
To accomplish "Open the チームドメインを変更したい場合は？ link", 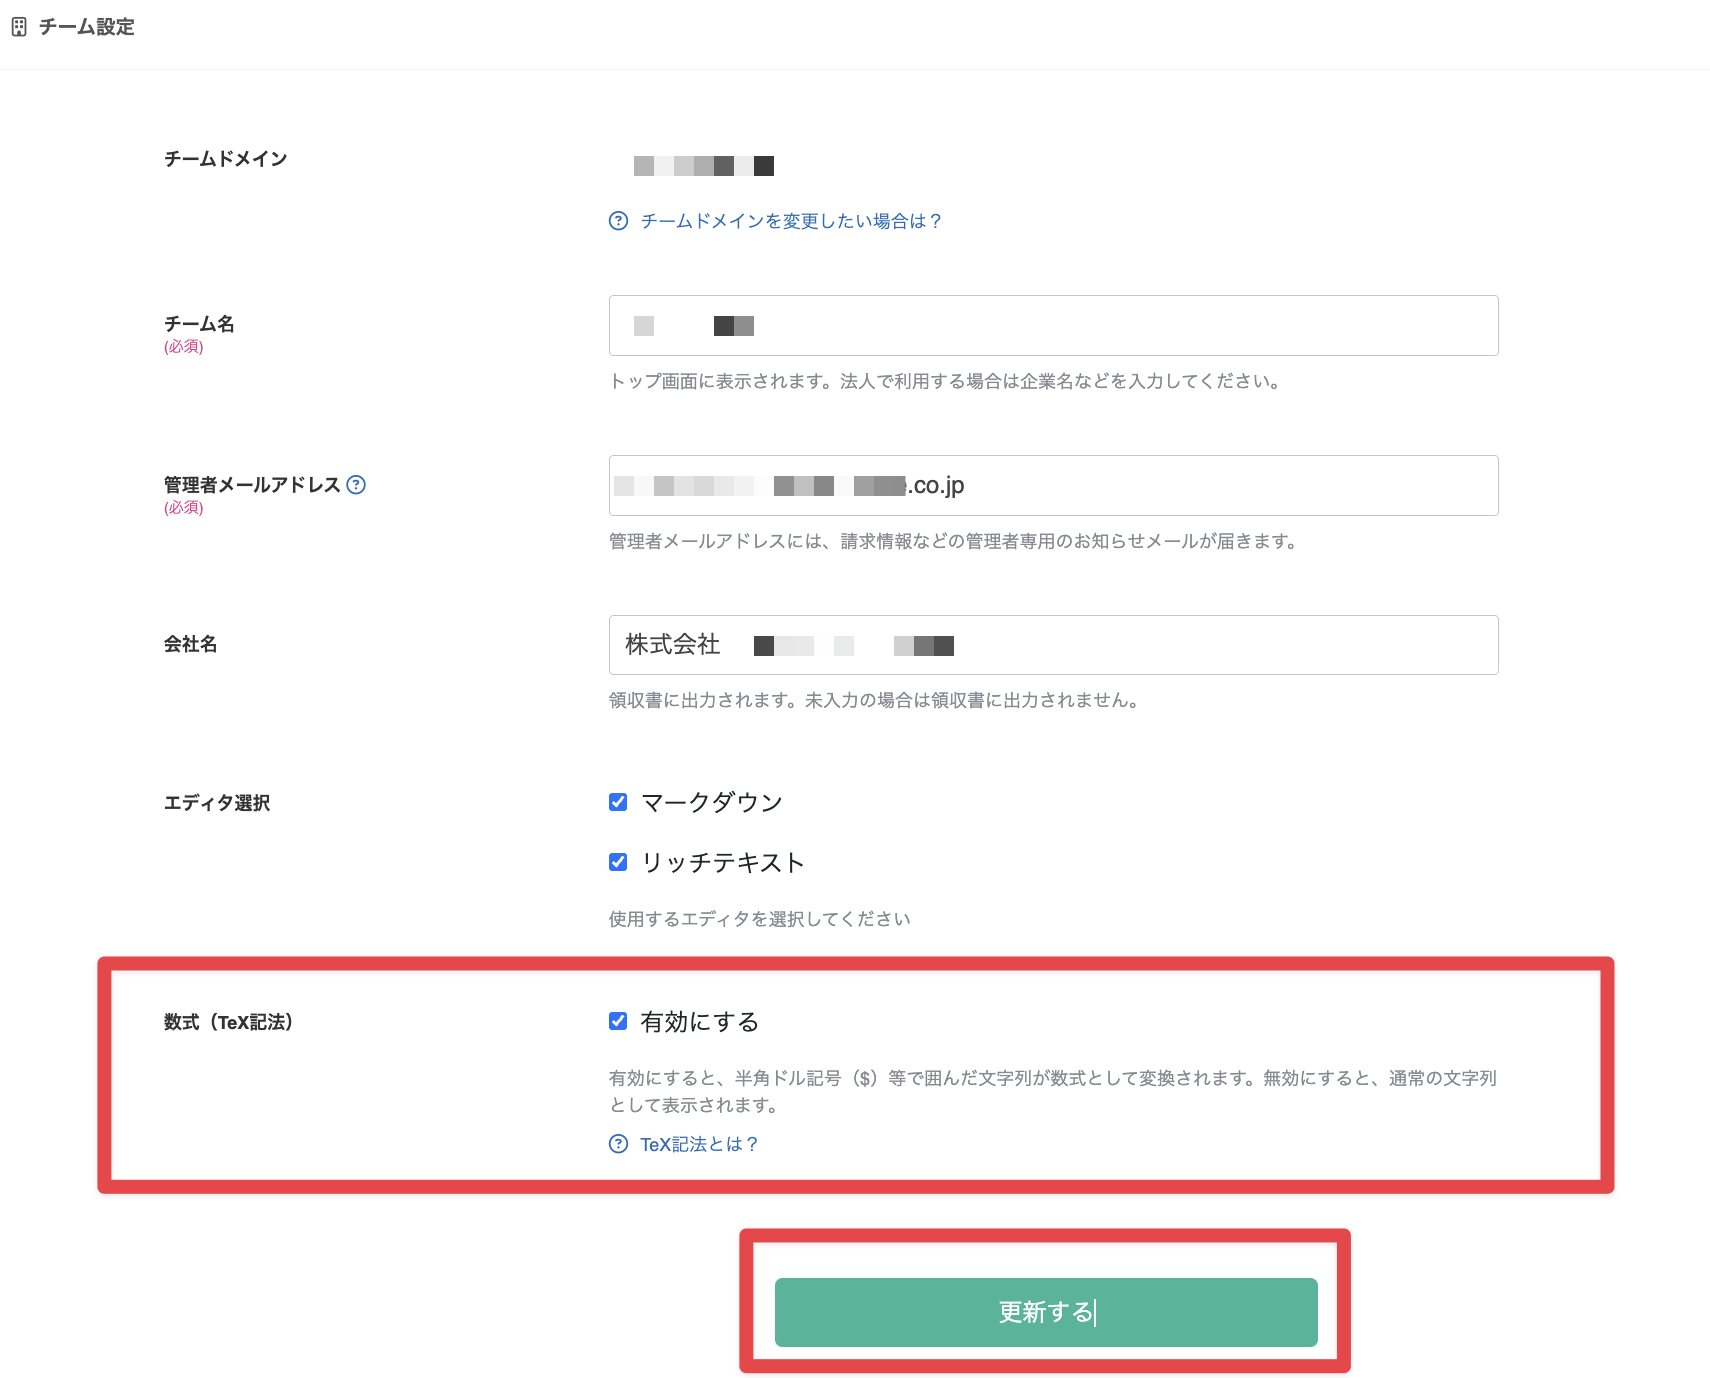I will click(790, 221).
